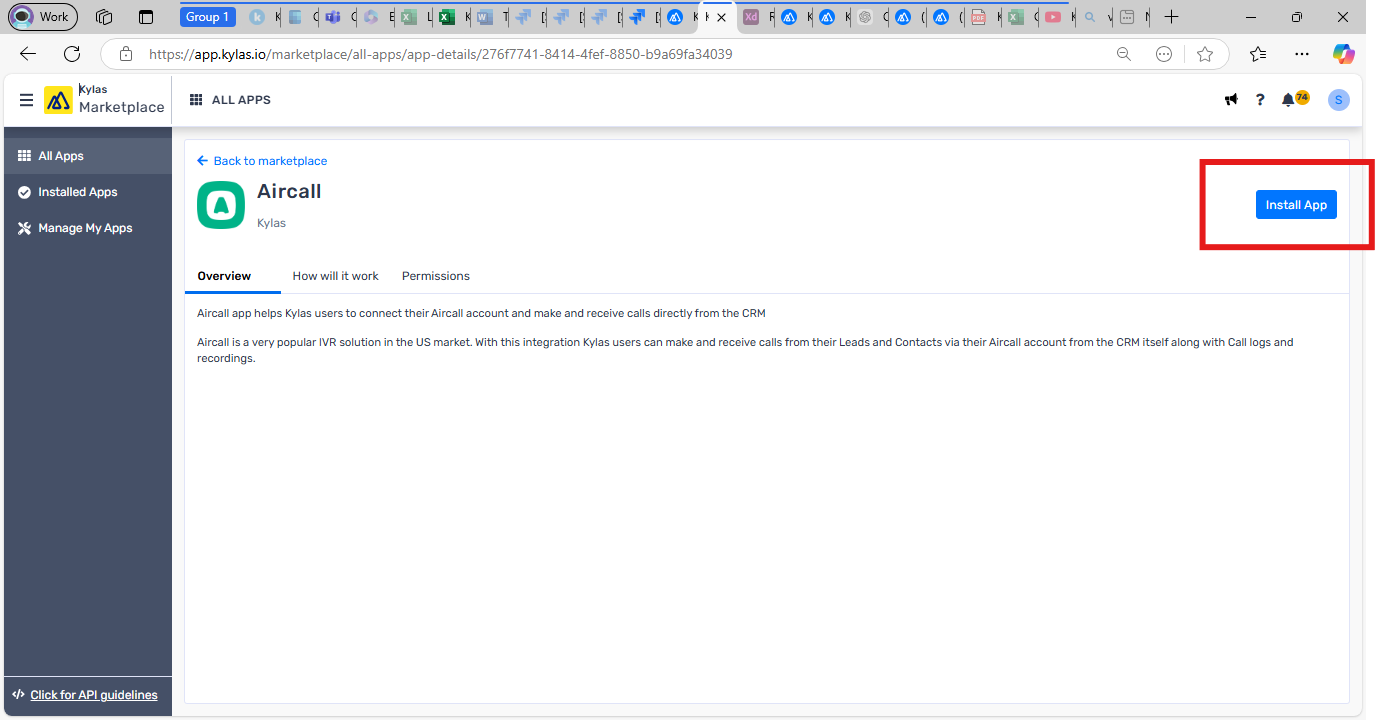
Task: Switch to the YouTube tab
Action: point(1059,17)
